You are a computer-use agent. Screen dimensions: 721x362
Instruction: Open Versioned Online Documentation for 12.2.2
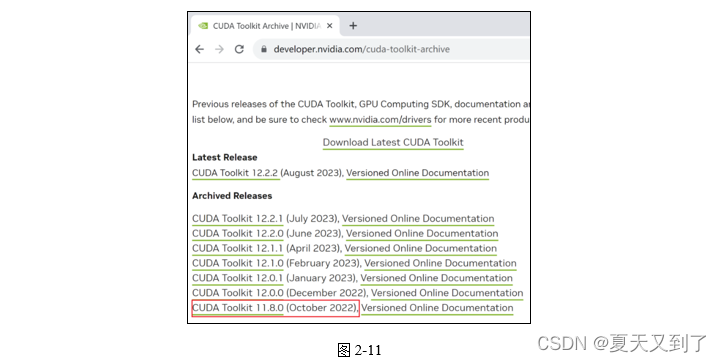click(x=418, y=173)
